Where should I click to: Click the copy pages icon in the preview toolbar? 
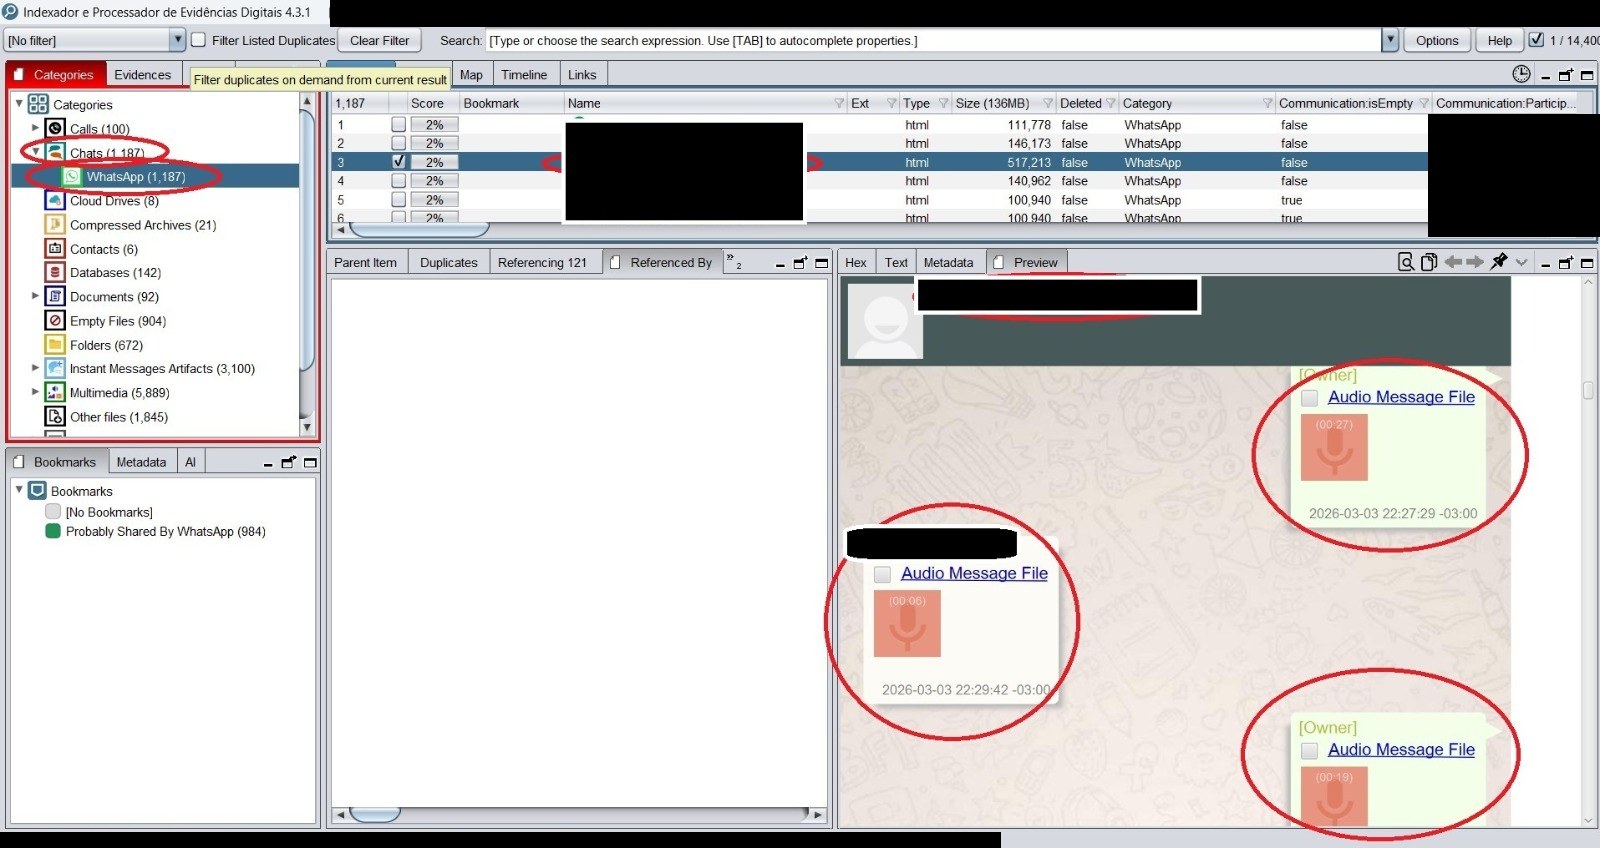point(1429,262)
